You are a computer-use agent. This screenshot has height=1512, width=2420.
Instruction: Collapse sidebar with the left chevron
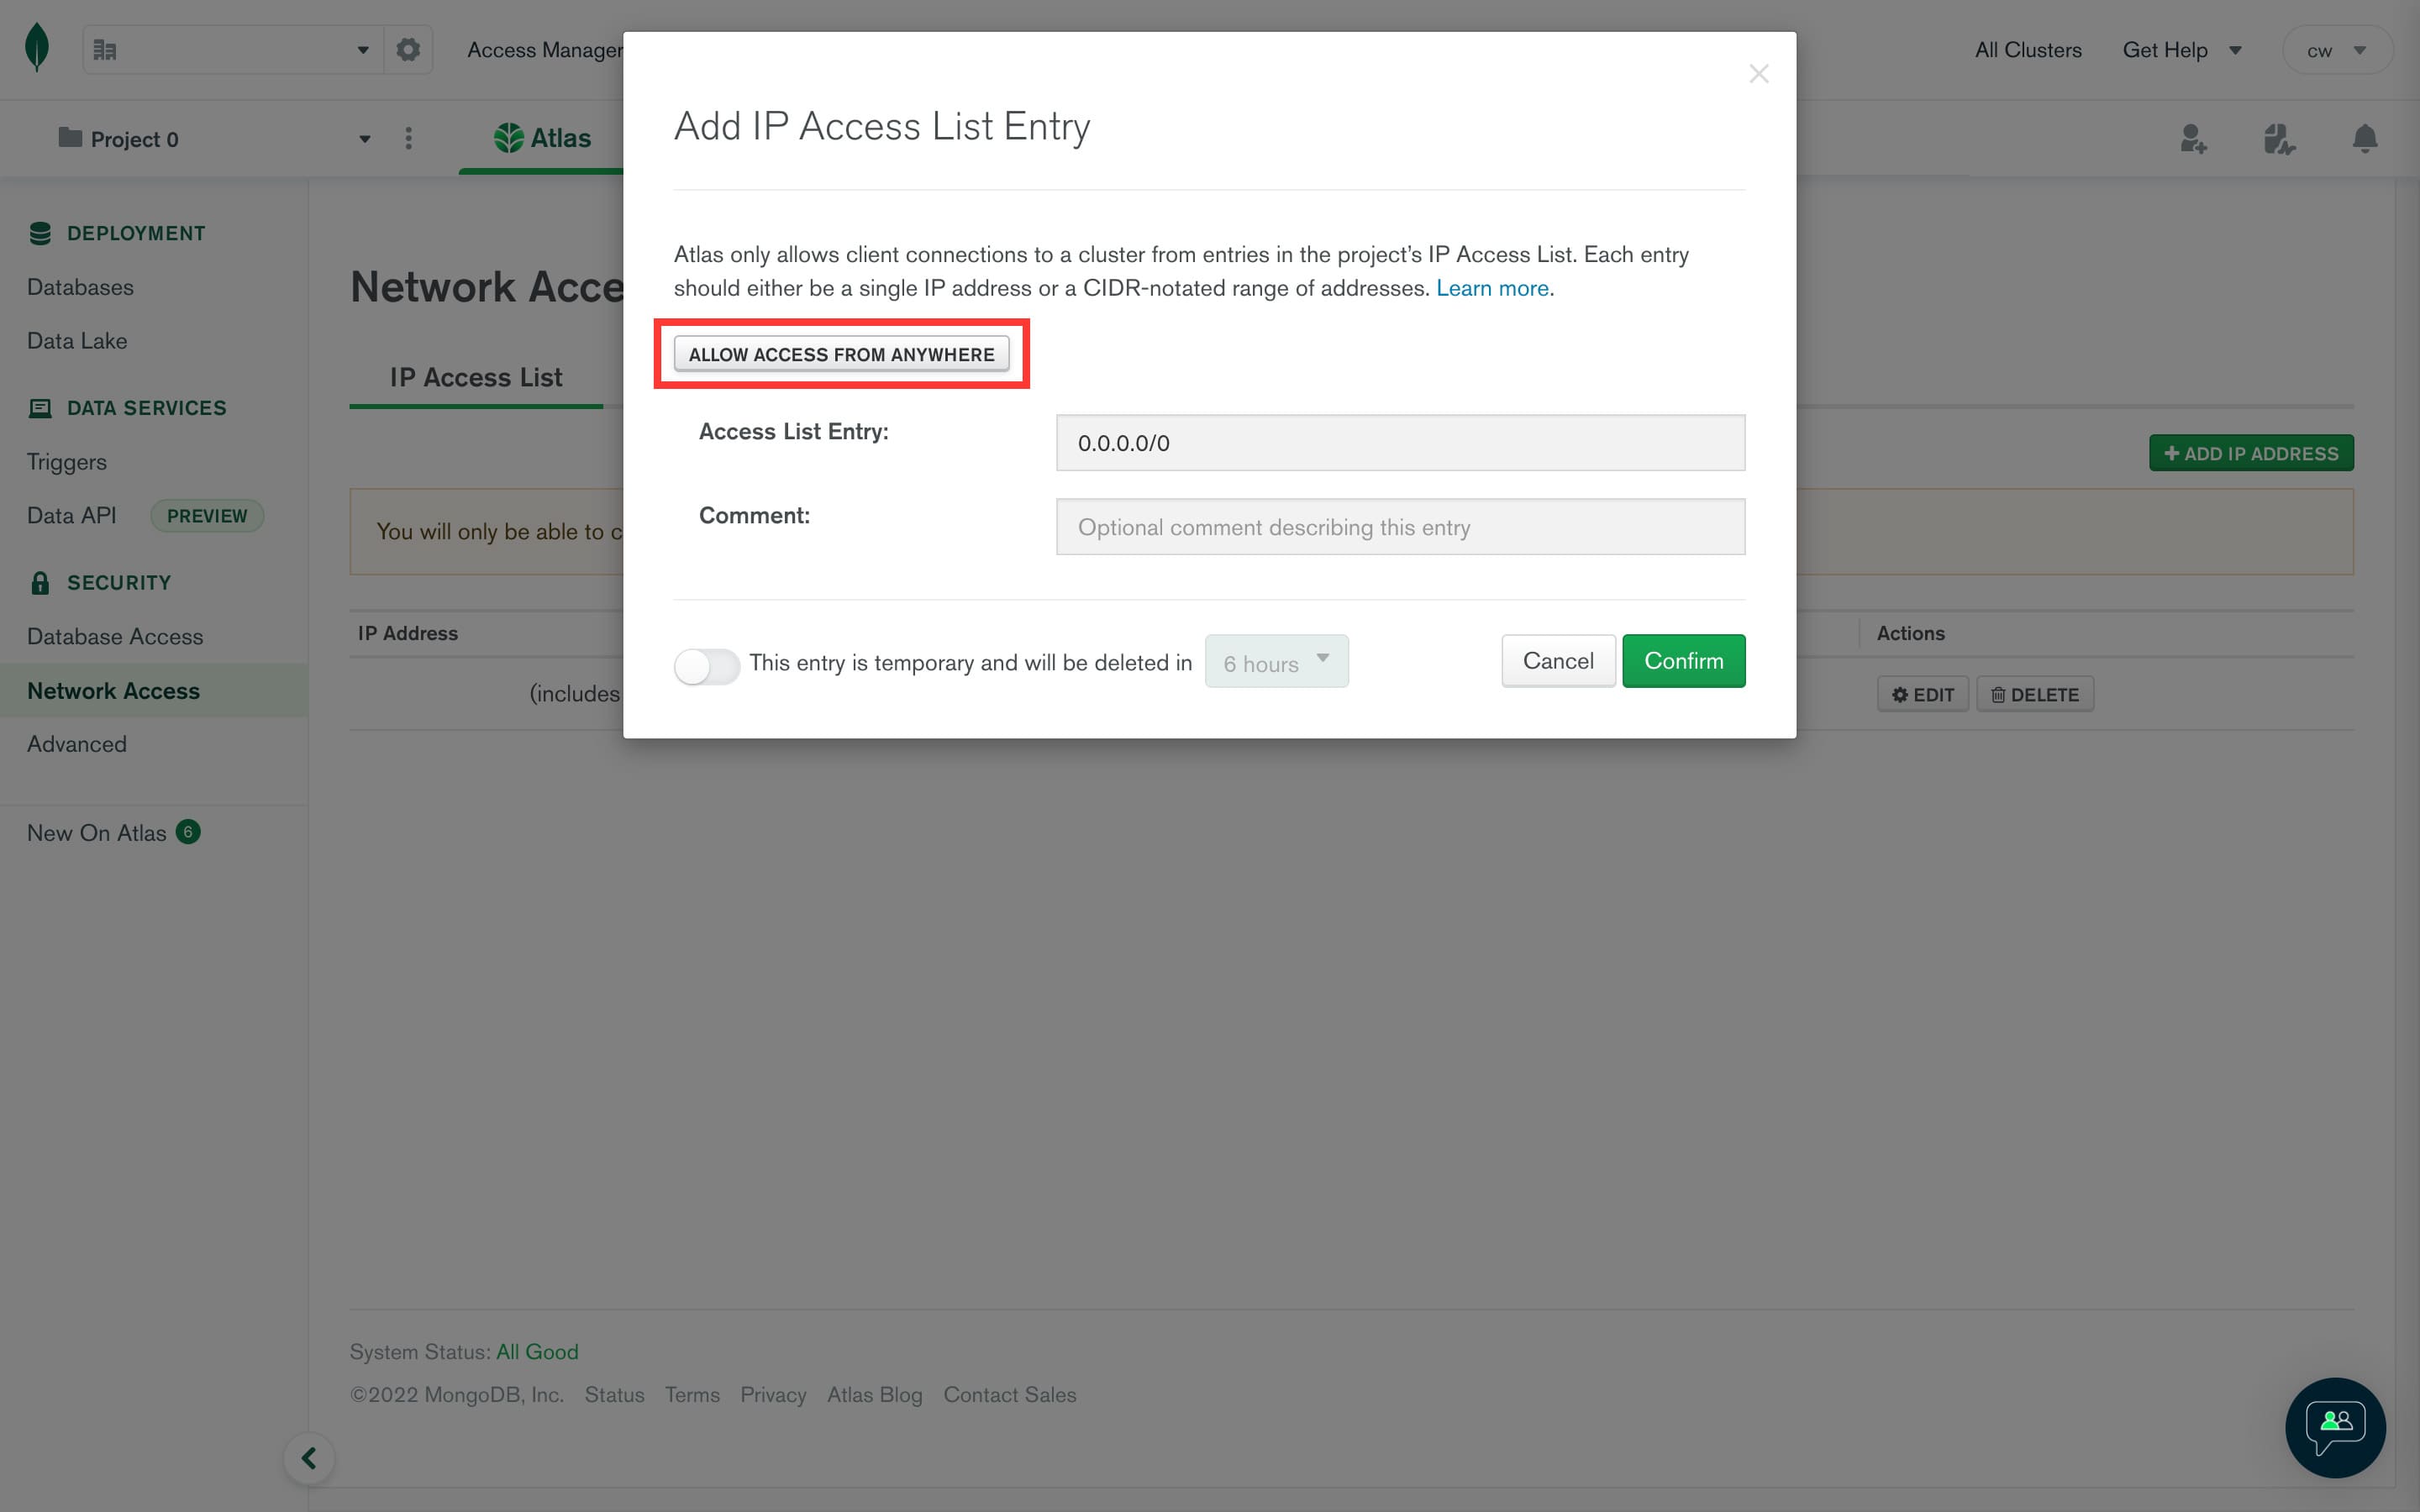tap(309, 1458)
